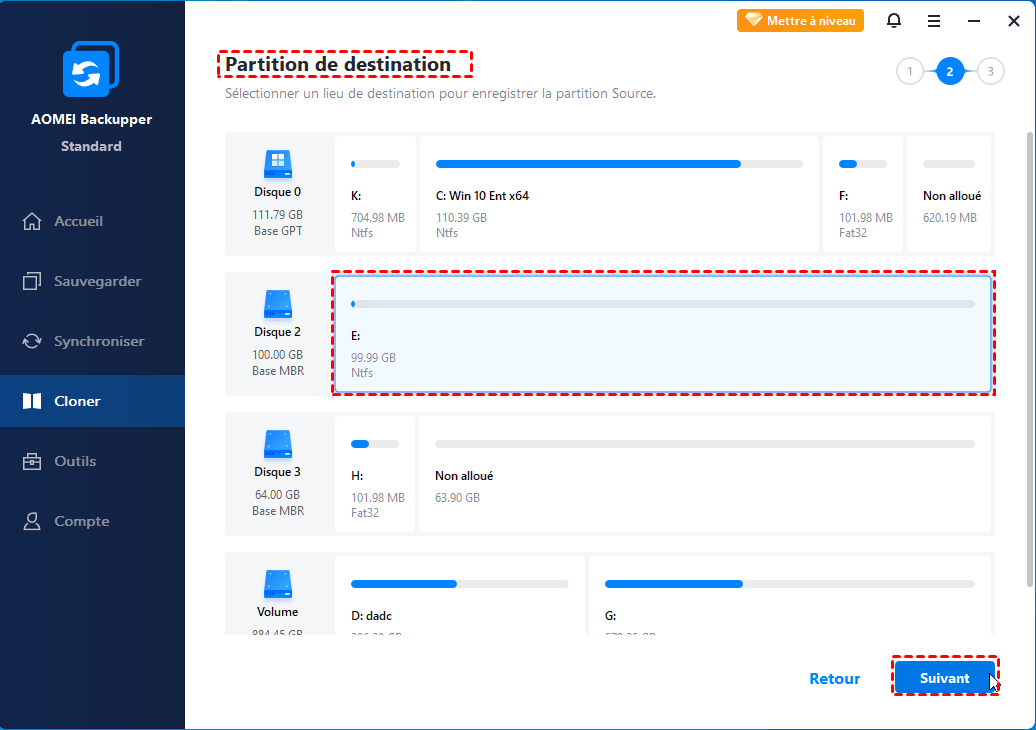Click the 64.00 GB size text

[x=278, y=495]
